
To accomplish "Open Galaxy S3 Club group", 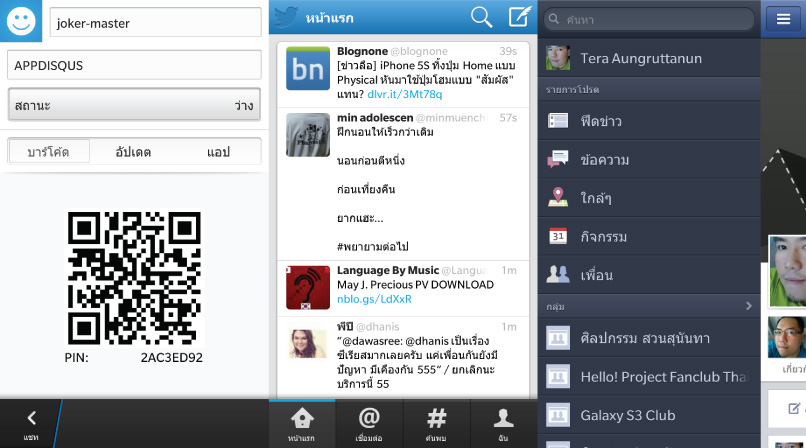I will (649, 415).
